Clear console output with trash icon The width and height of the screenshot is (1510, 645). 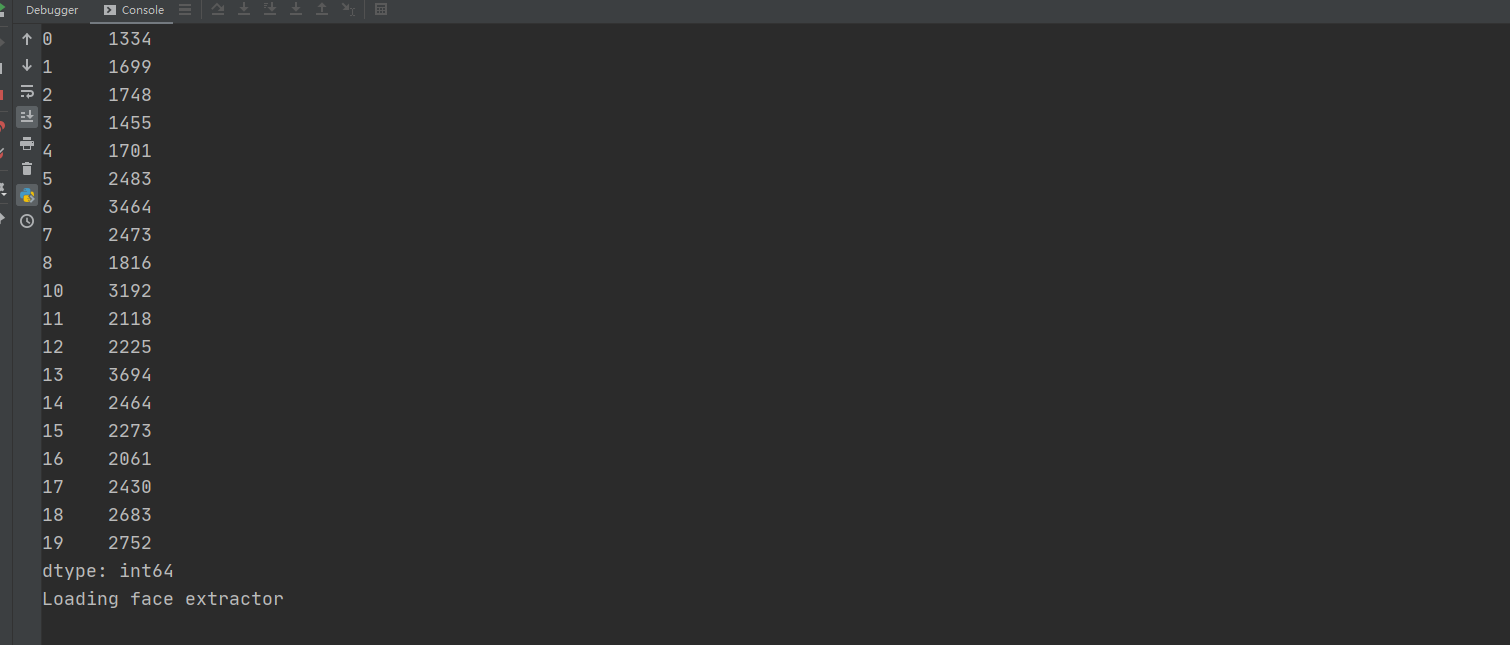coord(27,169)
